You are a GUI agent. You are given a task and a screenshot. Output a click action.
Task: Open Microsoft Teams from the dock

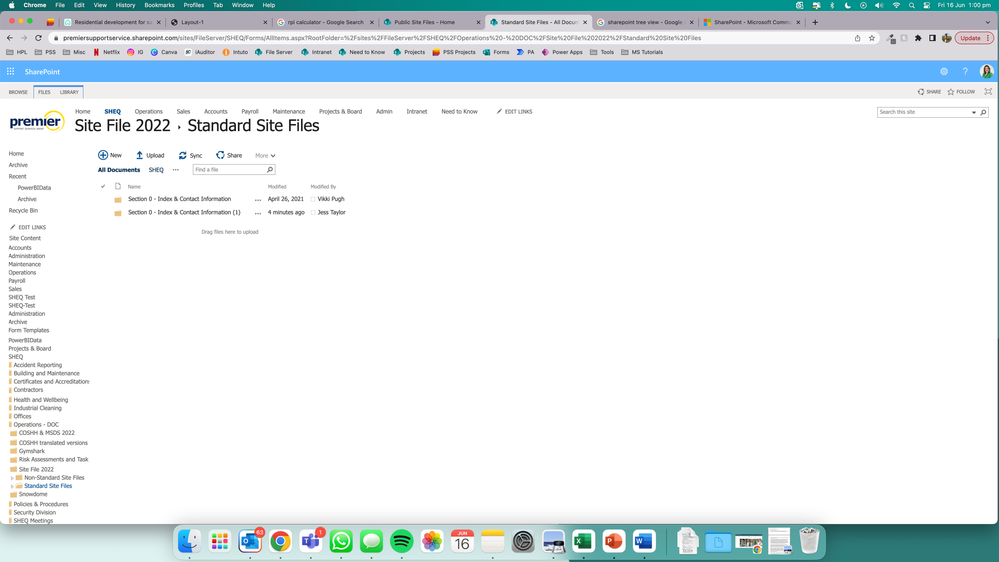coord(311,542)
